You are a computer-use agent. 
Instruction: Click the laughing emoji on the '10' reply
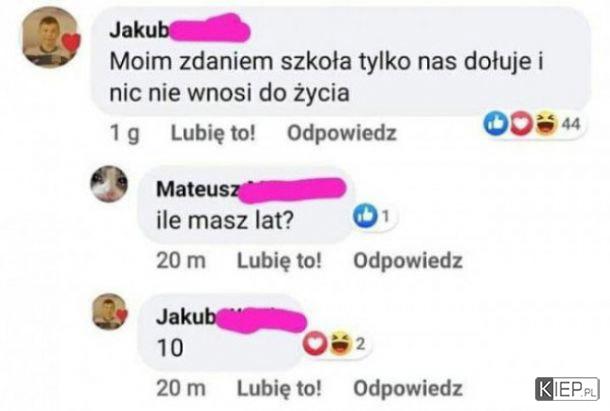click(x=340, y=343)
